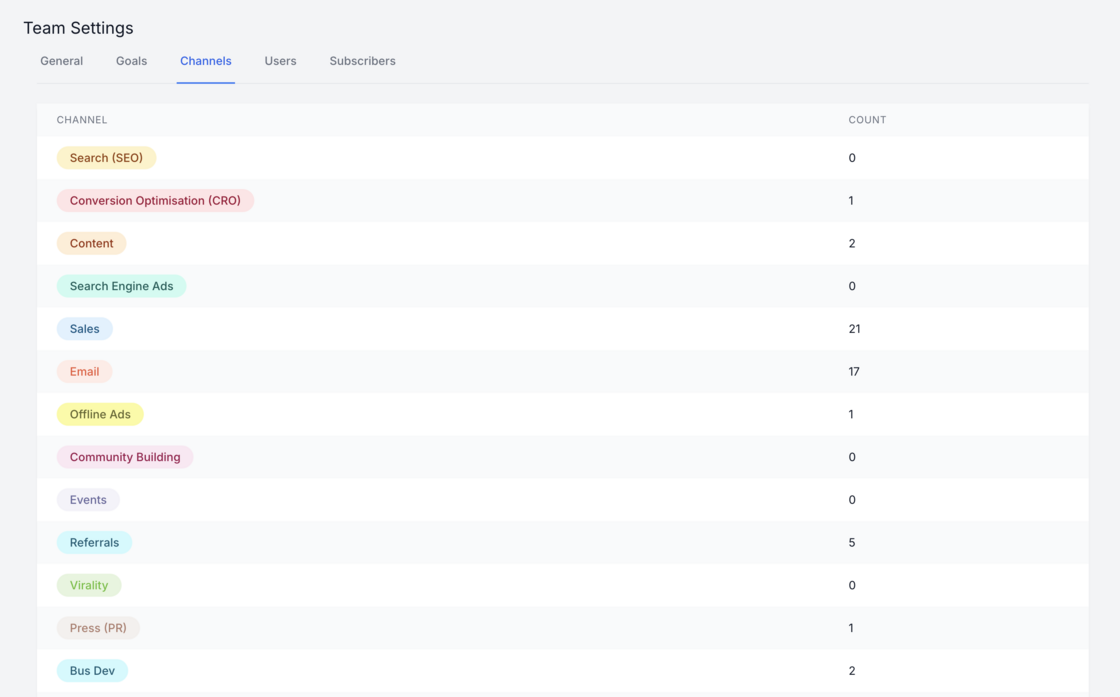The width and height of the screenshot is (1120, 697).
Task: Open the Community Building tag
Action: coord(125,458)
